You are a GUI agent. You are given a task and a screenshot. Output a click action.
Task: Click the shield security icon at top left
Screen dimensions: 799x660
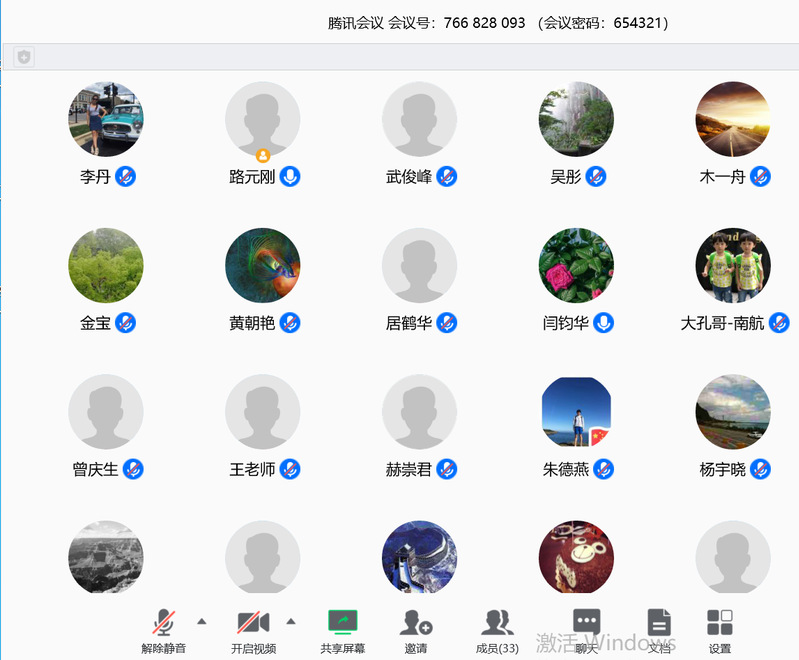[x=24, y=57]
